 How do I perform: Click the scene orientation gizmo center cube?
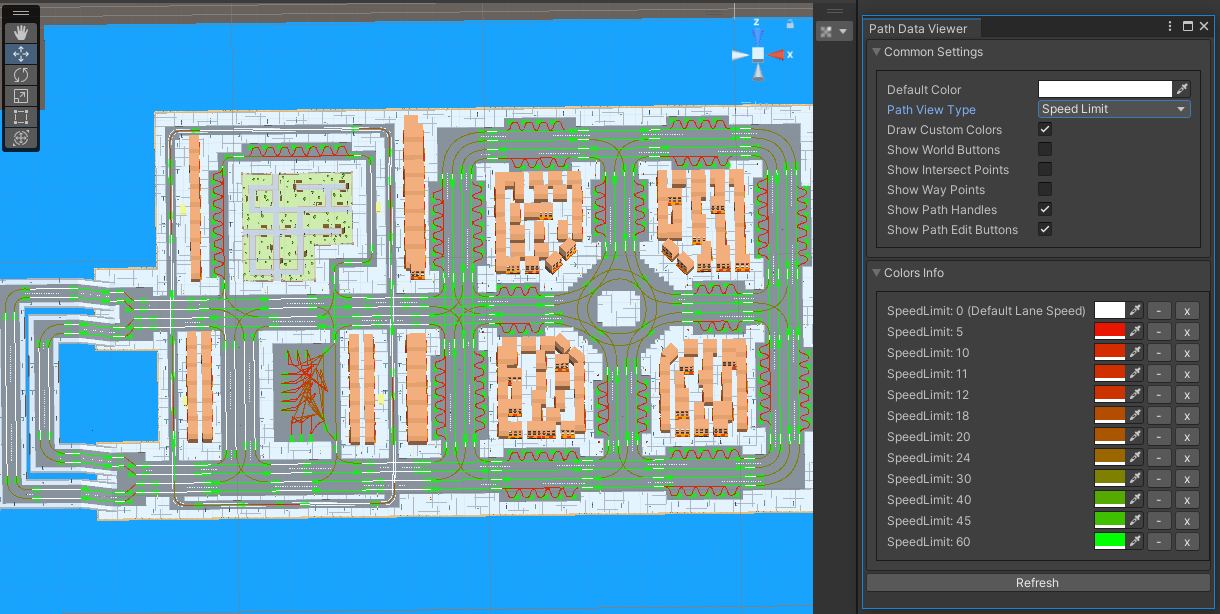[758, 54]
